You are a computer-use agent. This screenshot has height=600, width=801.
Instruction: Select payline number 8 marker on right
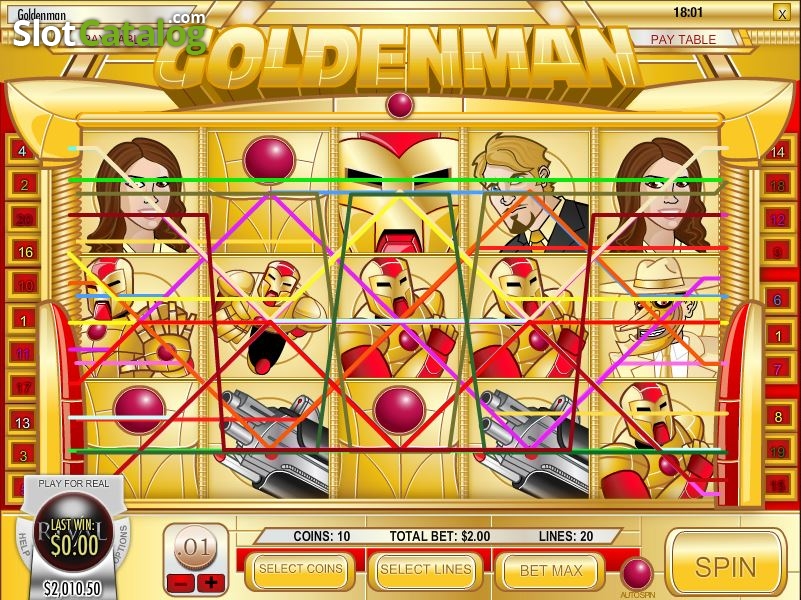[x=778, y=417]
